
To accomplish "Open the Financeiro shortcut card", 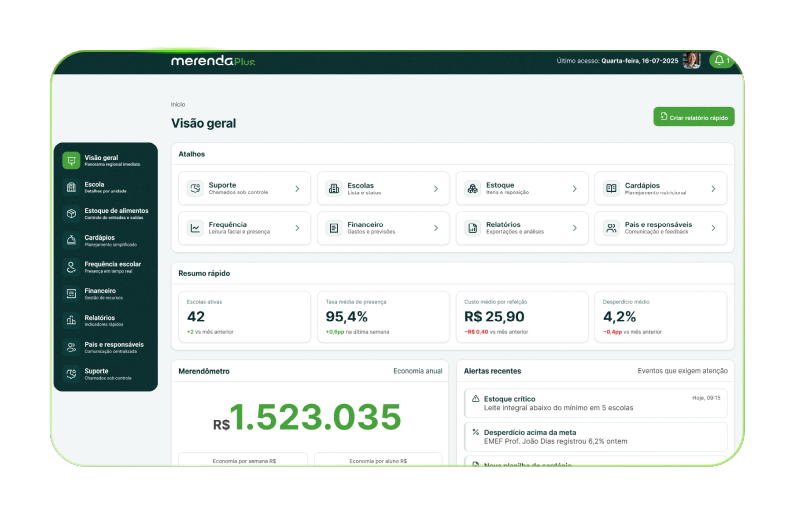I will pos(384,228).
